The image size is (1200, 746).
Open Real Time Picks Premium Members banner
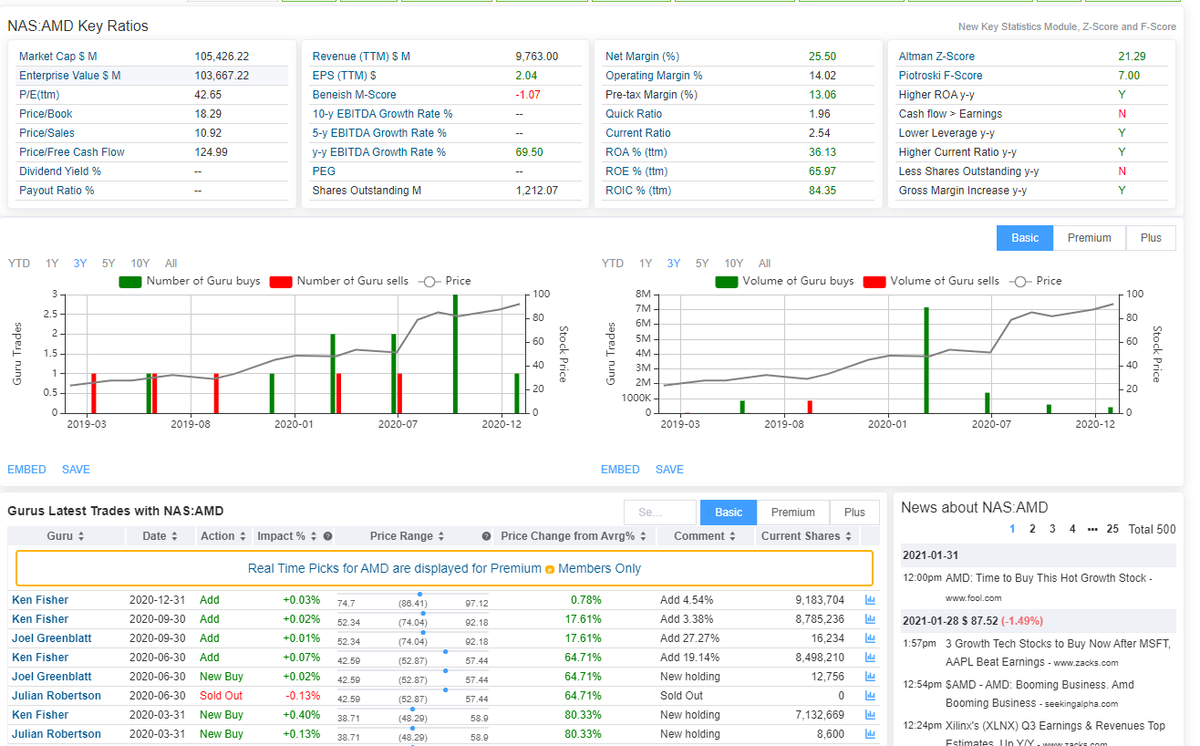click(444, 568)
